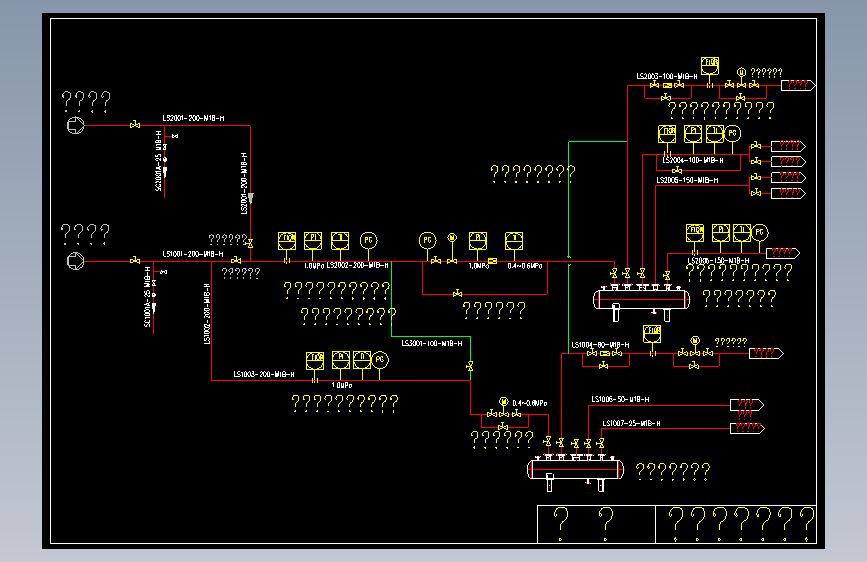Click first instrument box above LS1003-200-M1B-H line
The width and height of the screenshot is (867, 562).
(x=315, y=361)
